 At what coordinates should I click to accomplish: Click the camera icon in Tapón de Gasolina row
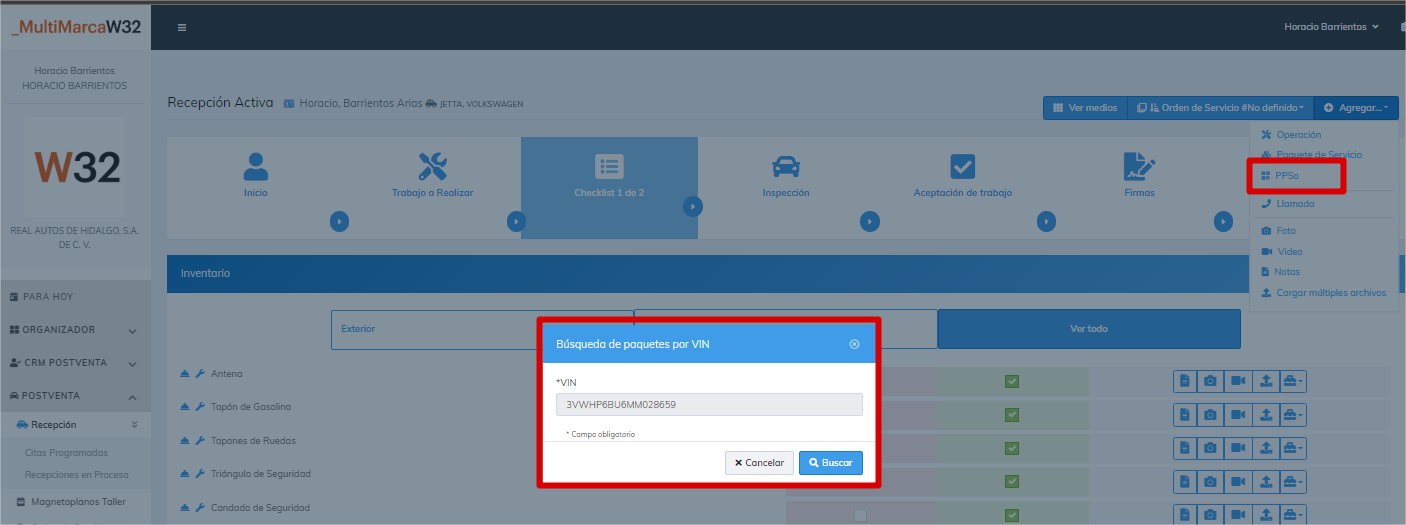[x=1210, y=415]
